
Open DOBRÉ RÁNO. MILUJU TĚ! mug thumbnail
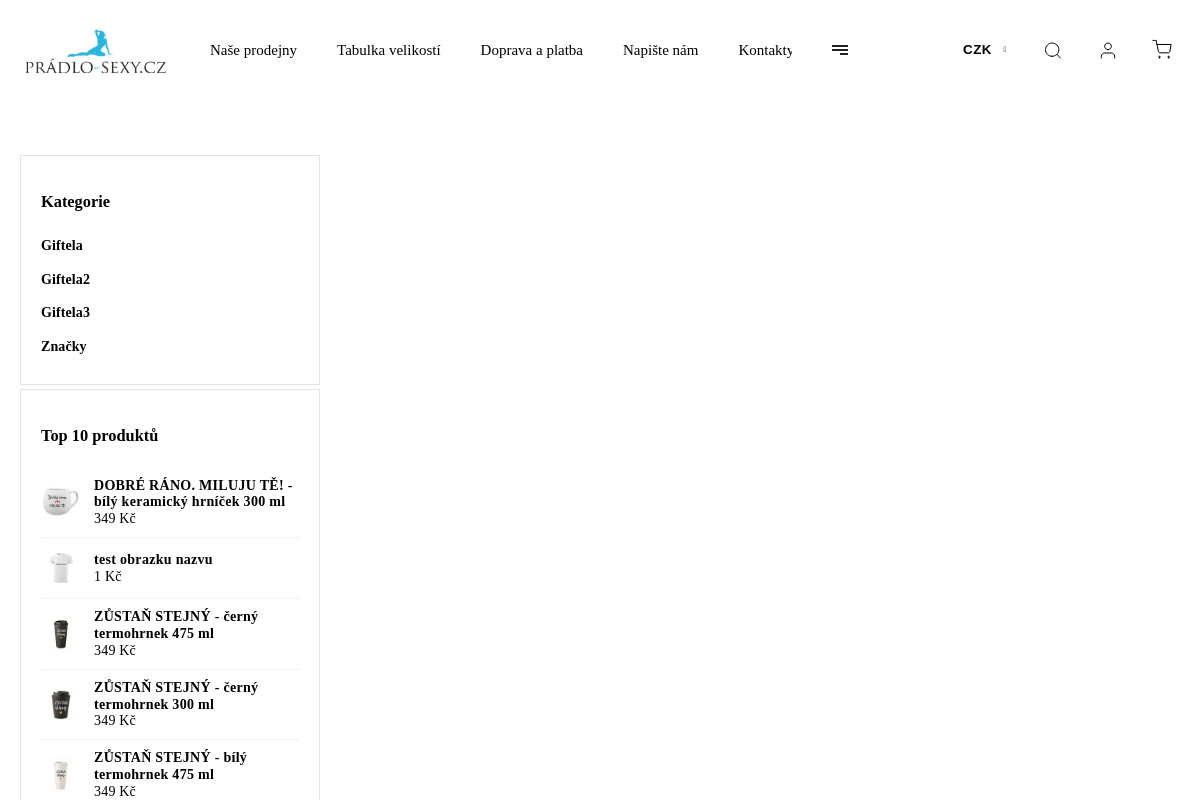tap(61, 502)
